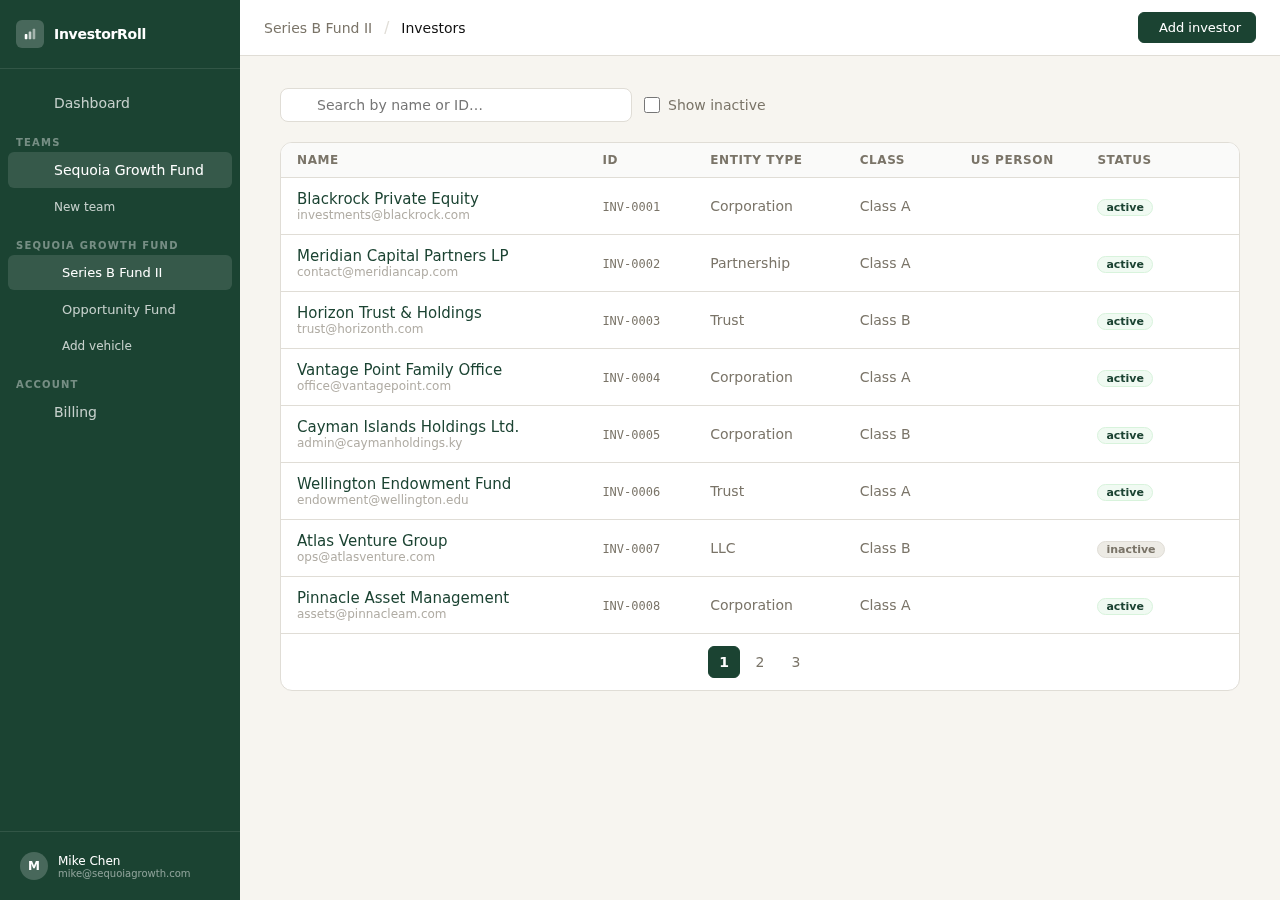
Task: Click the InvestorRoll logo icon
Action: [30, 33]
